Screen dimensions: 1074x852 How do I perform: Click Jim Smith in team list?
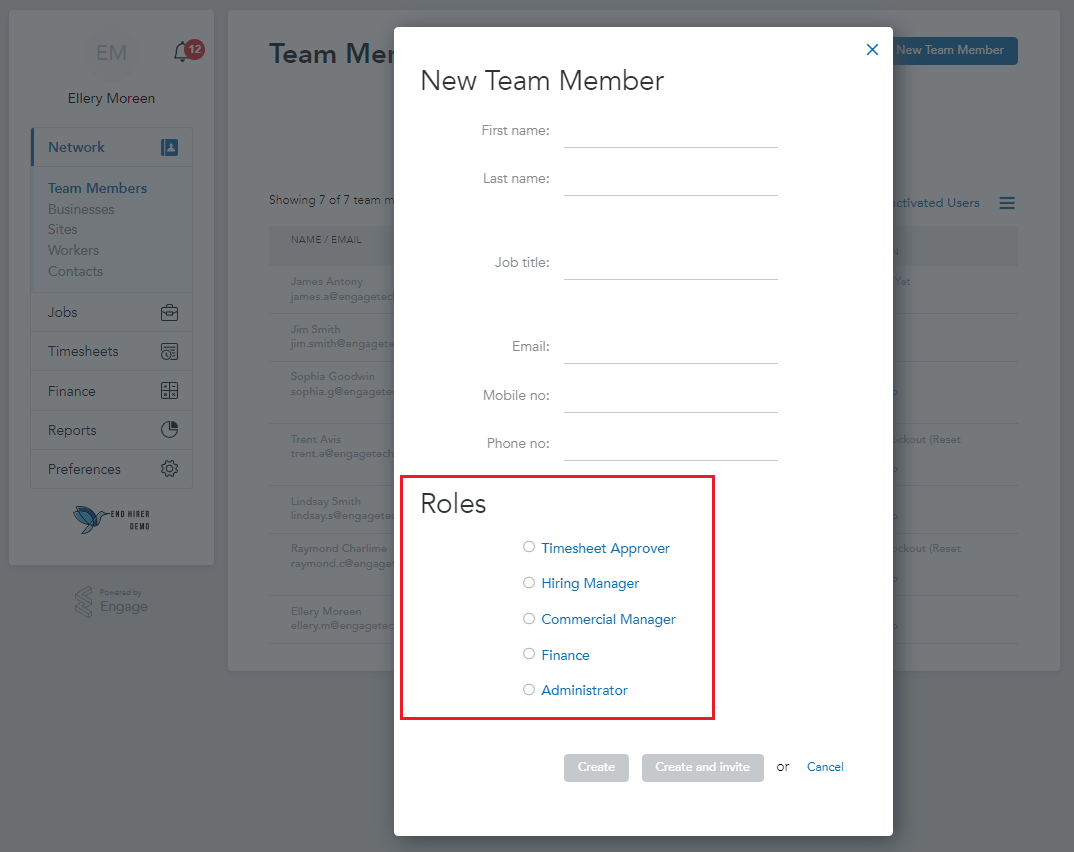[315, 329]
